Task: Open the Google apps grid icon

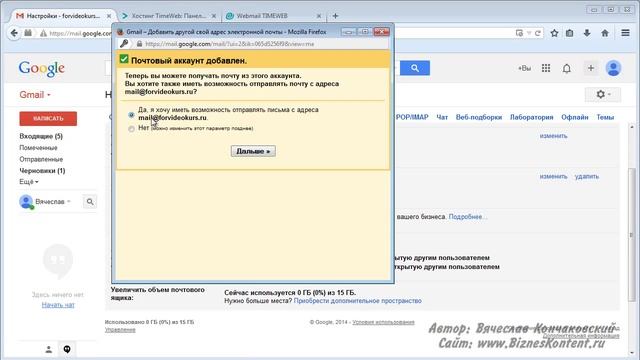Action: [x=546, y=68]
